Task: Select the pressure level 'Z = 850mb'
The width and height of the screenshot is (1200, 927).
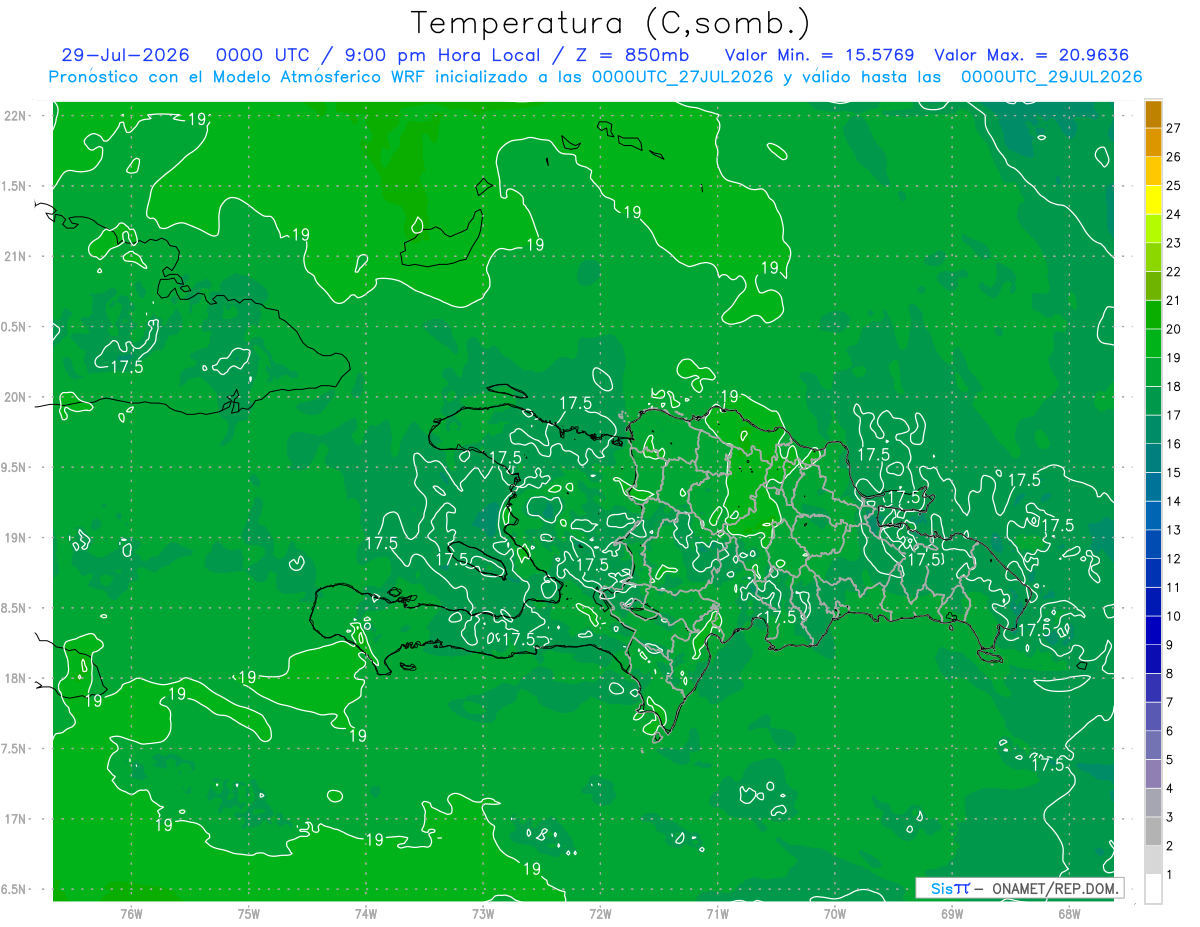Action: pos(631,55)
